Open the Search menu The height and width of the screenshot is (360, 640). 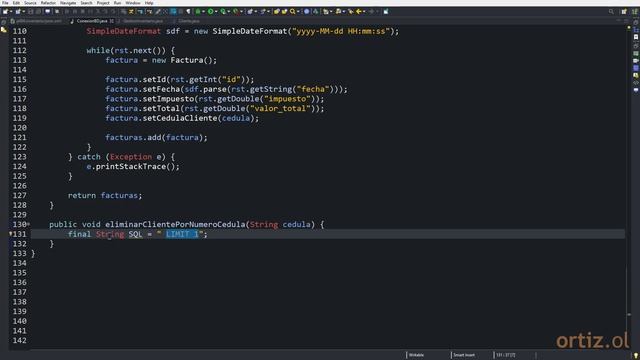tap(87, 3)
